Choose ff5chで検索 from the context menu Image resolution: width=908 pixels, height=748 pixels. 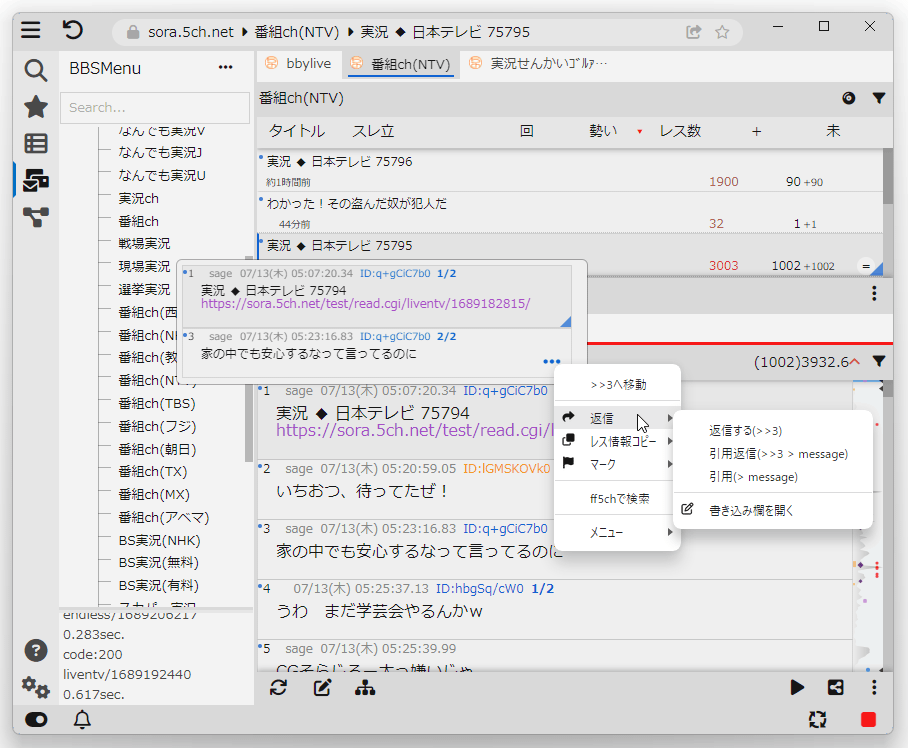pos(617,498)
